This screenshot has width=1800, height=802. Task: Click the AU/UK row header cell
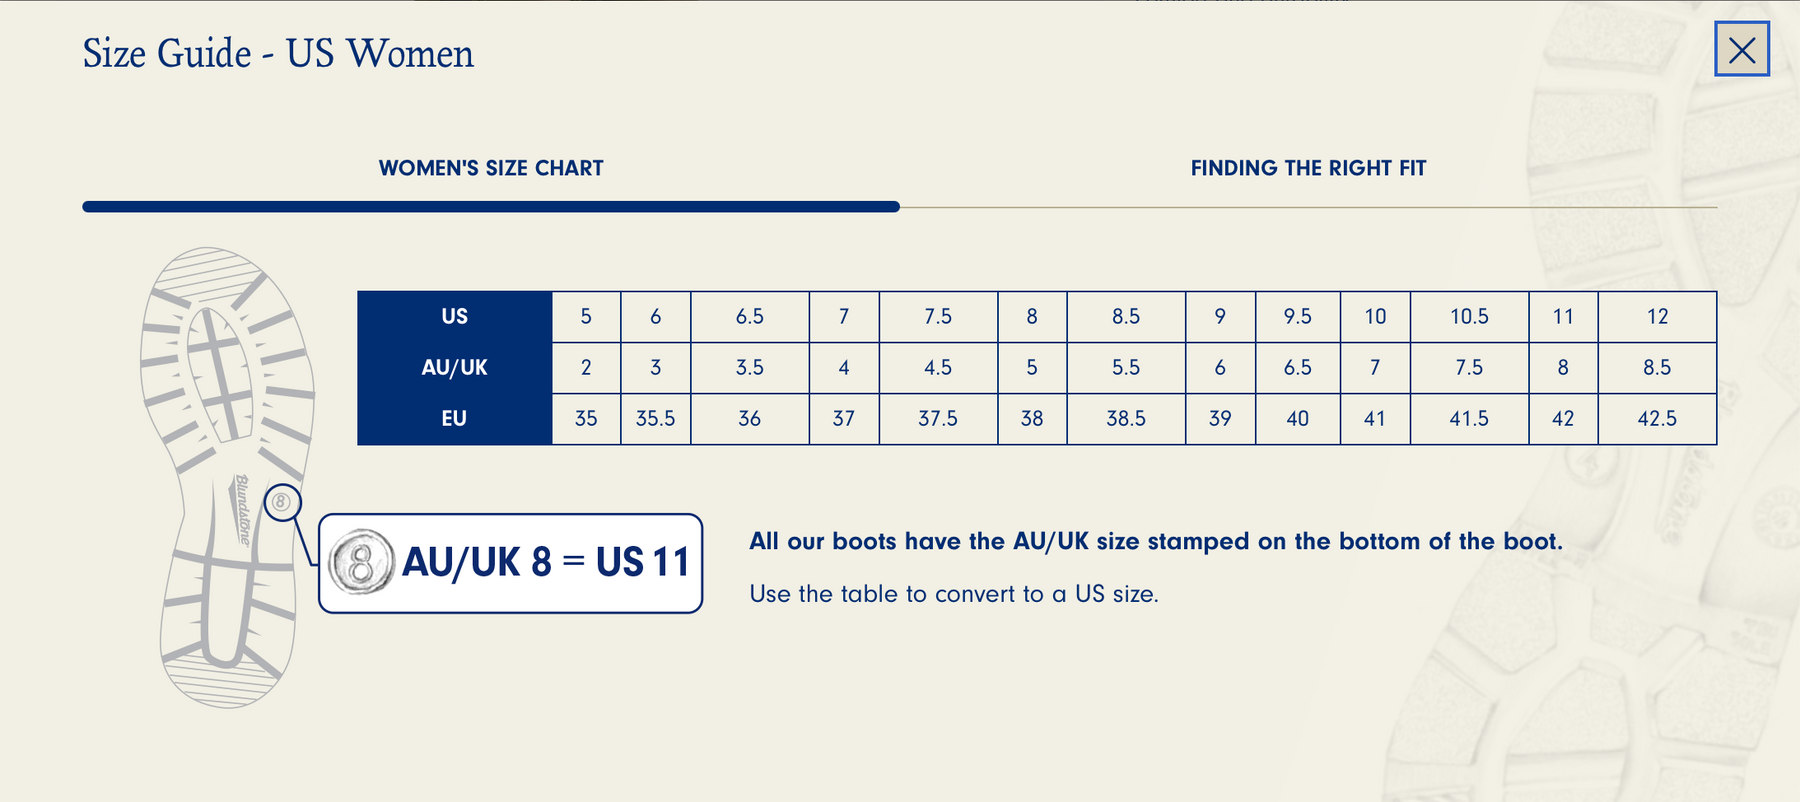[454, 368]
